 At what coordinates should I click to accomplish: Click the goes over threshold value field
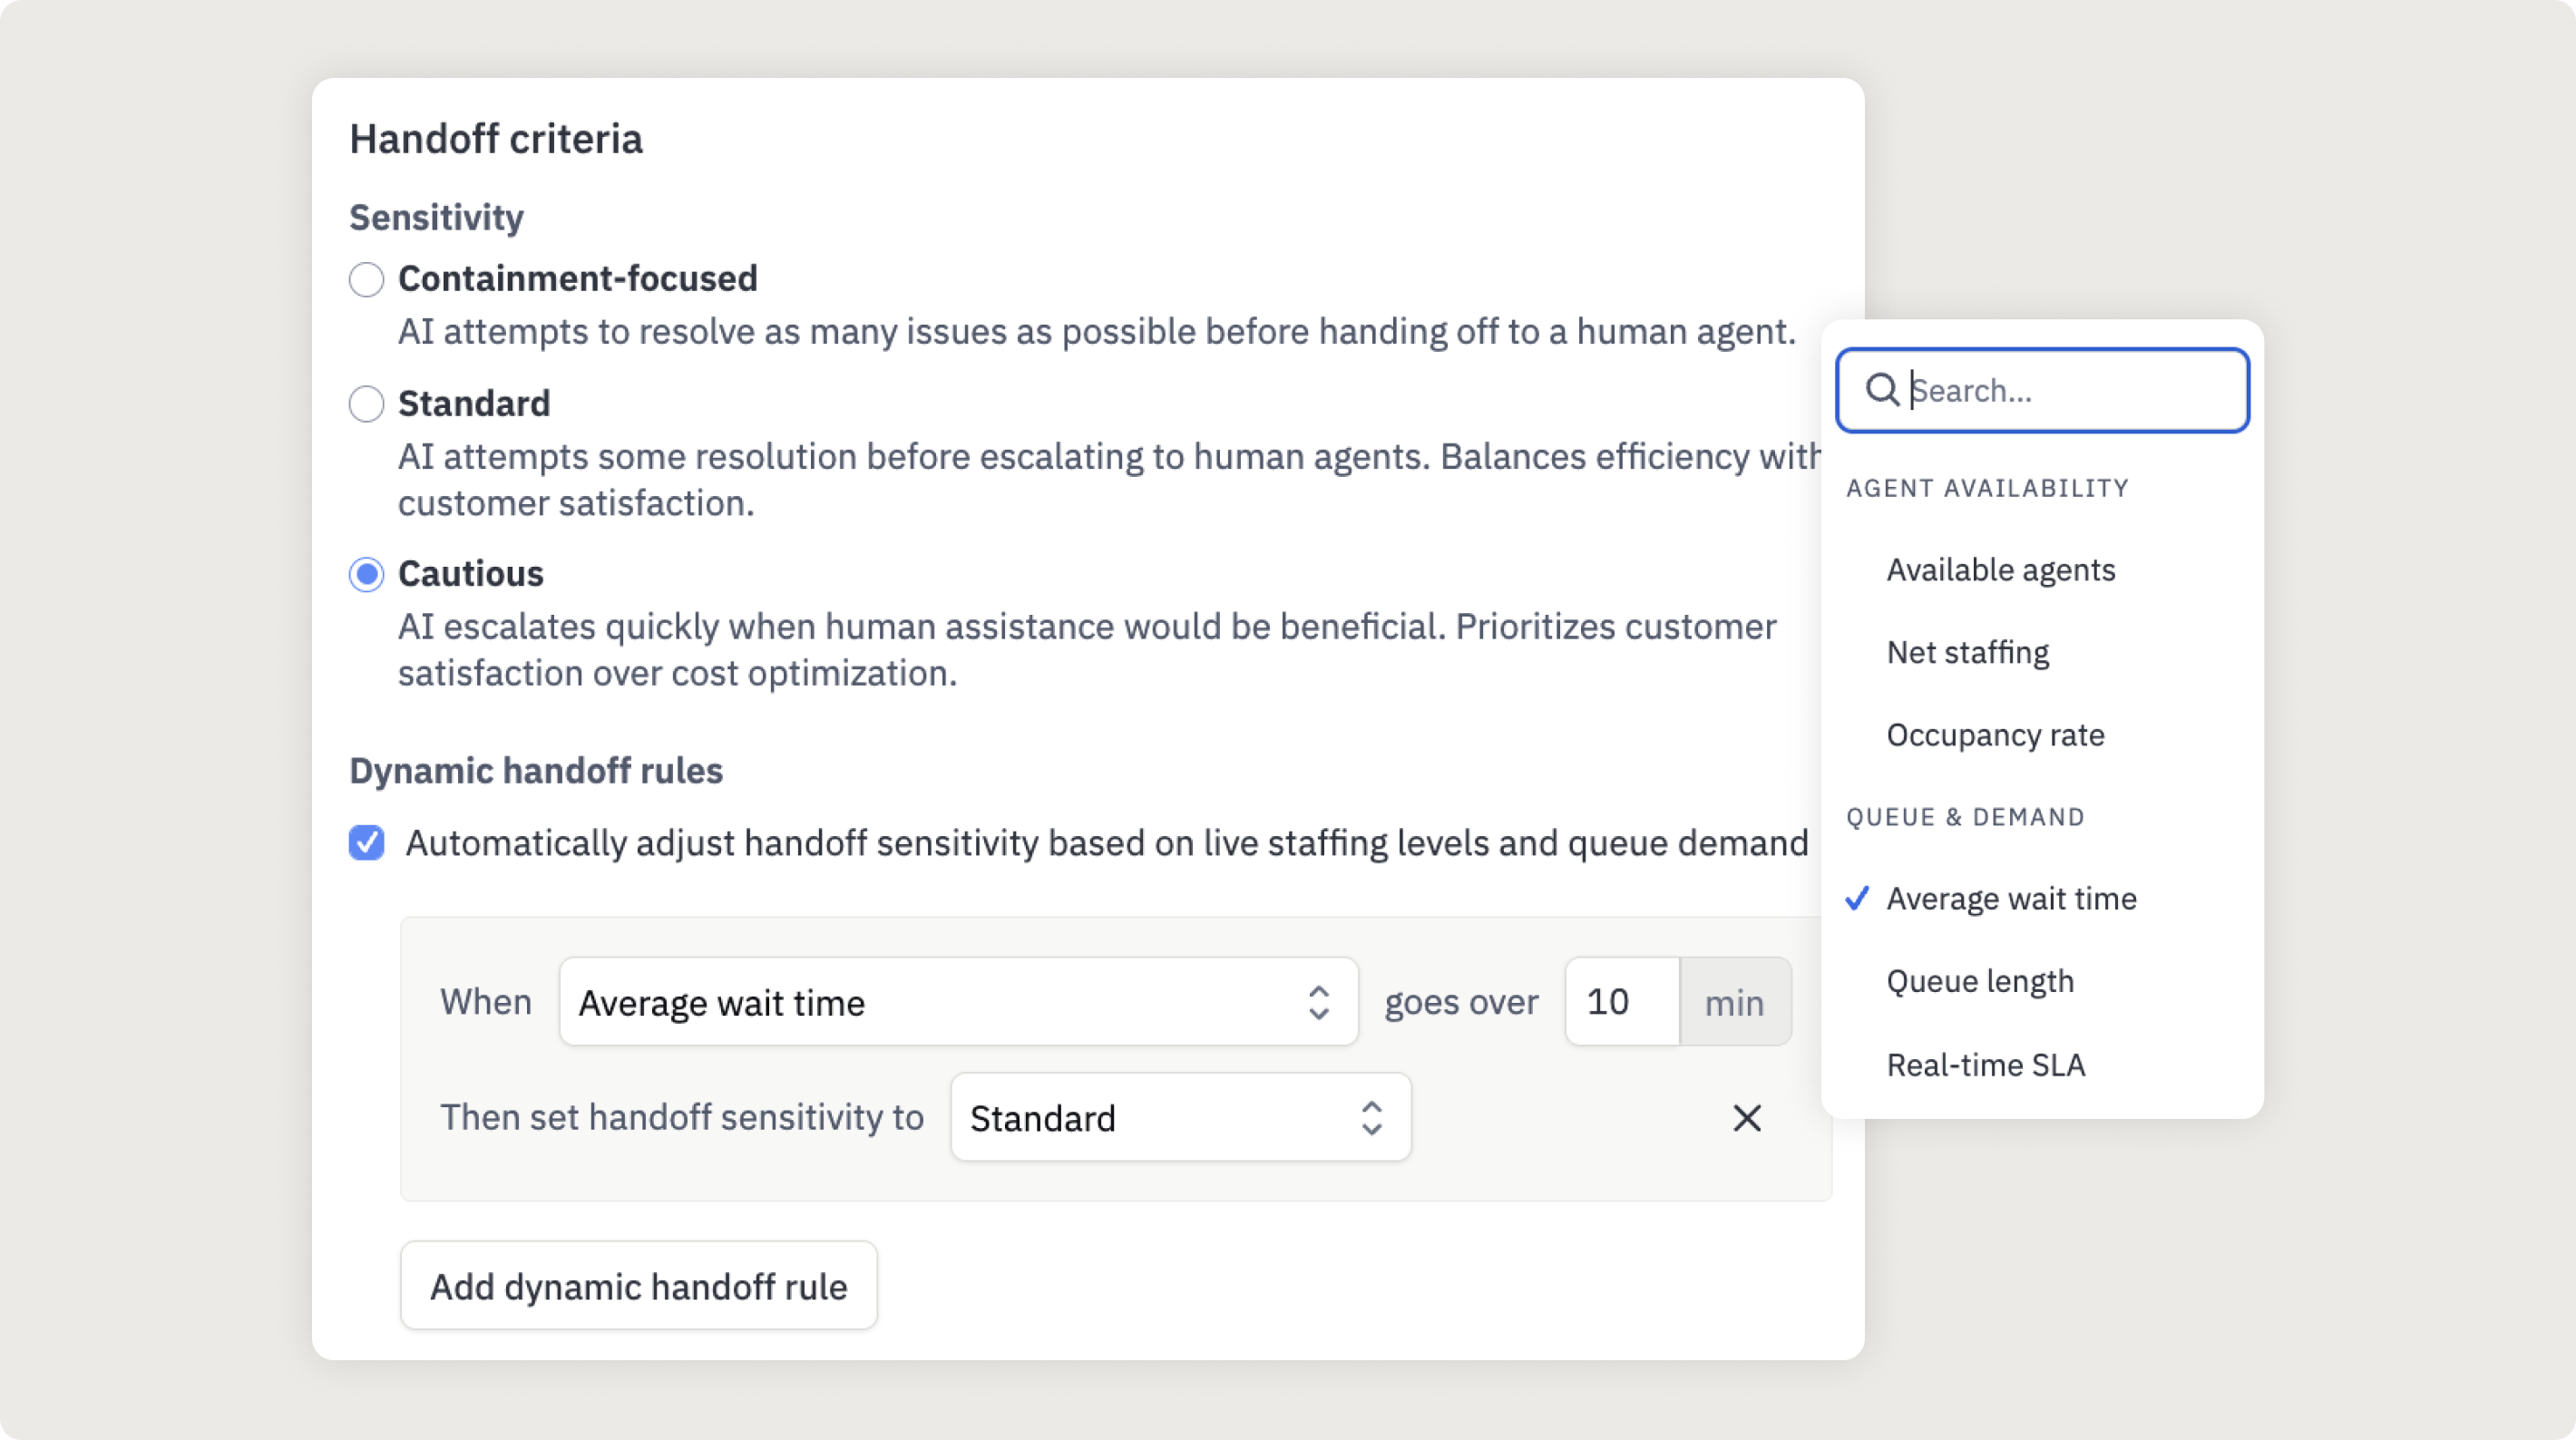coord(1620,1002)
